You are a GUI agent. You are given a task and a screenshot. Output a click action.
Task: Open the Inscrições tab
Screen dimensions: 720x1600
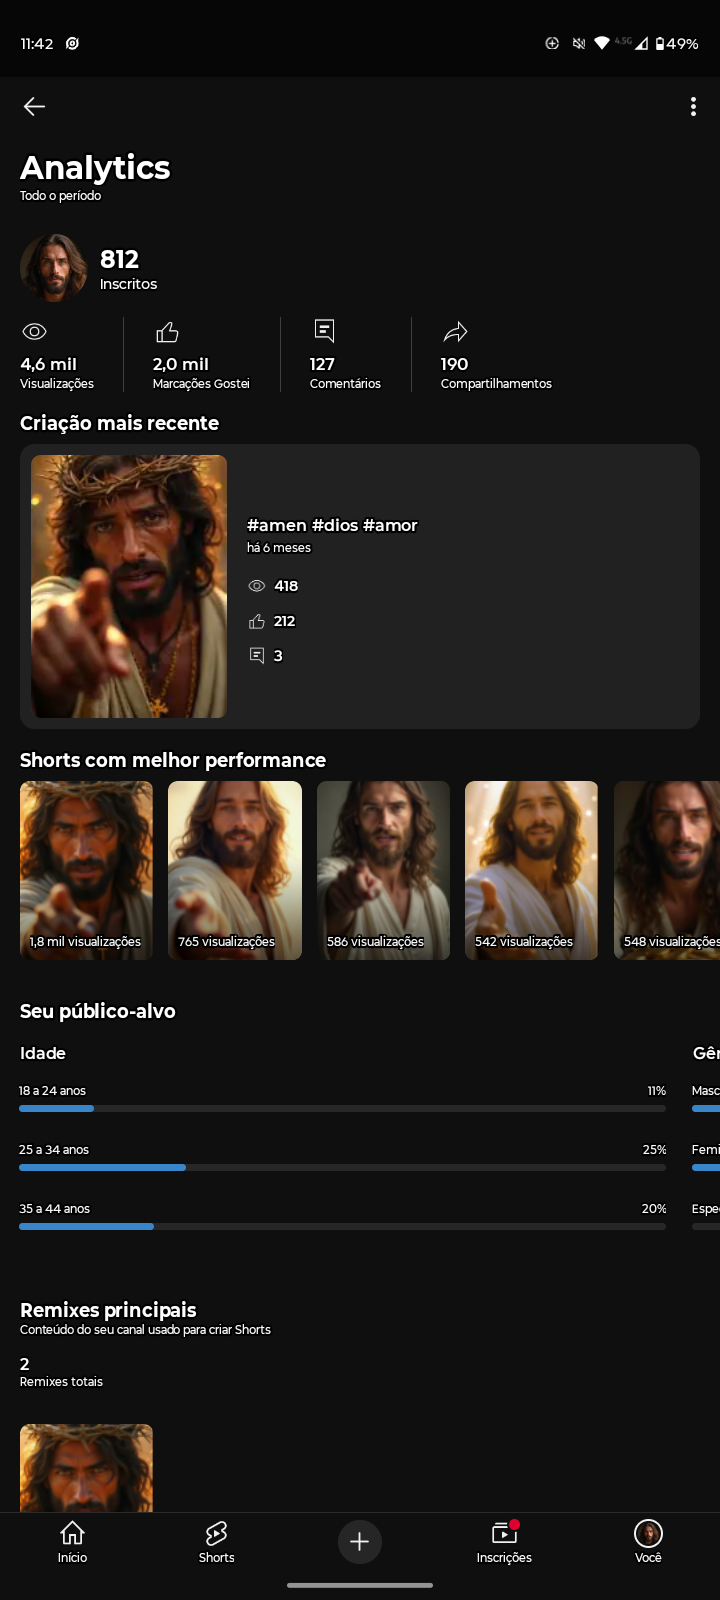[x=504, y=1541]
